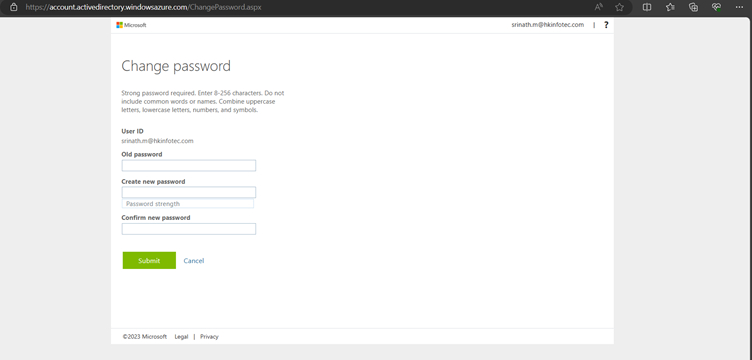This screenshot has height=360, width=752.
Task: Open the help question mark icon
Action: [x=606, y=25]
